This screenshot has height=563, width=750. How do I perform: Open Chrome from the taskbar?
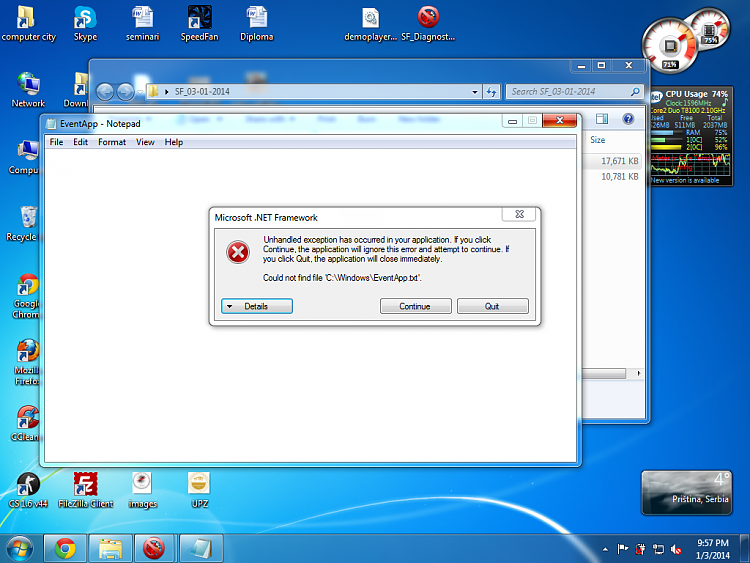(x=65, y=549)
